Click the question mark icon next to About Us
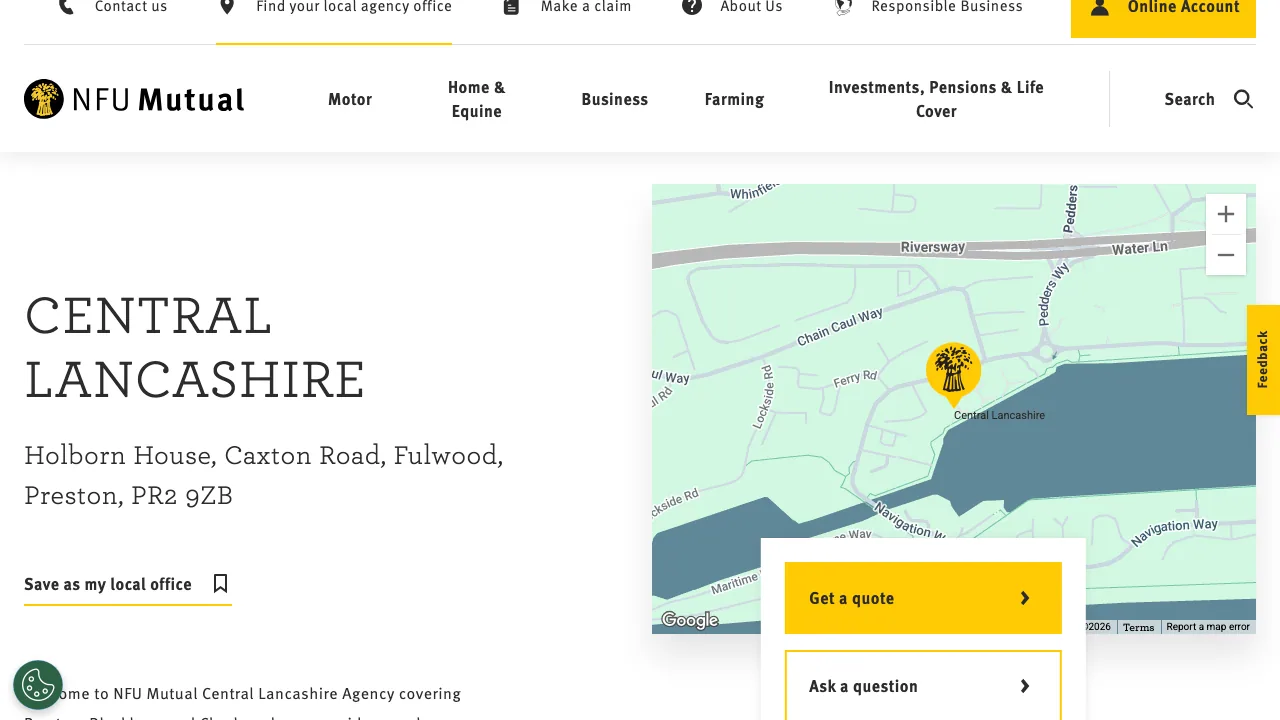The height and width of the screenshot is (720, 1280). point(691,7)
